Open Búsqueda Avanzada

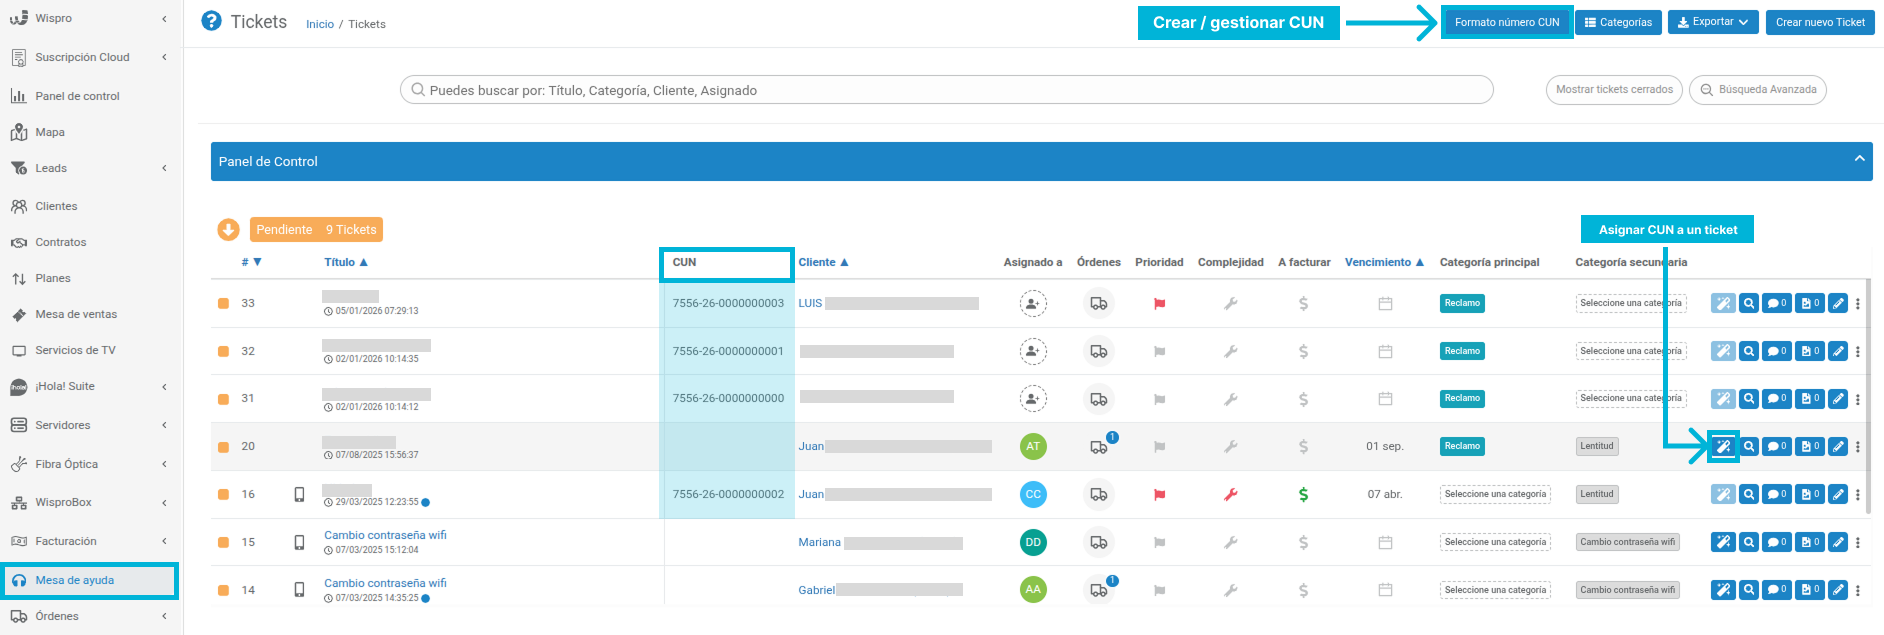pos(1758,90)
